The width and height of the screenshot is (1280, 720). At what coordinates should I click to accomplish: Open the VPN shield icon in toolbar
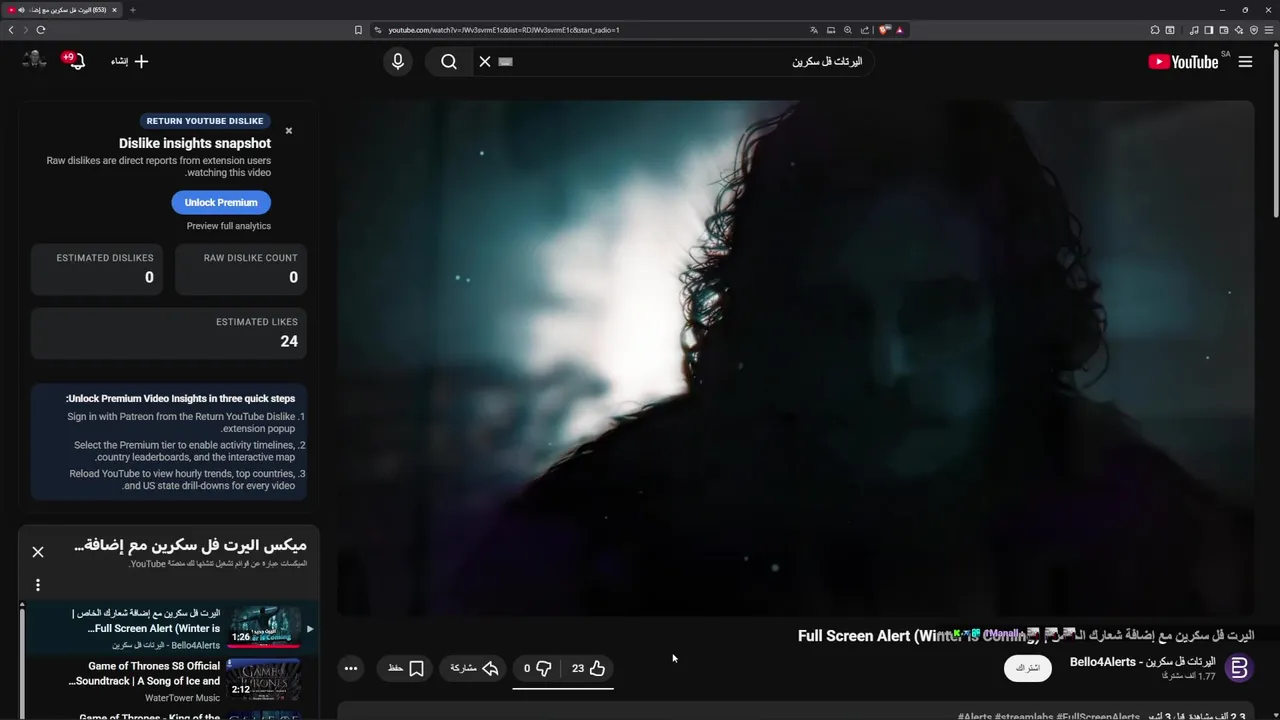(1254, 30)
